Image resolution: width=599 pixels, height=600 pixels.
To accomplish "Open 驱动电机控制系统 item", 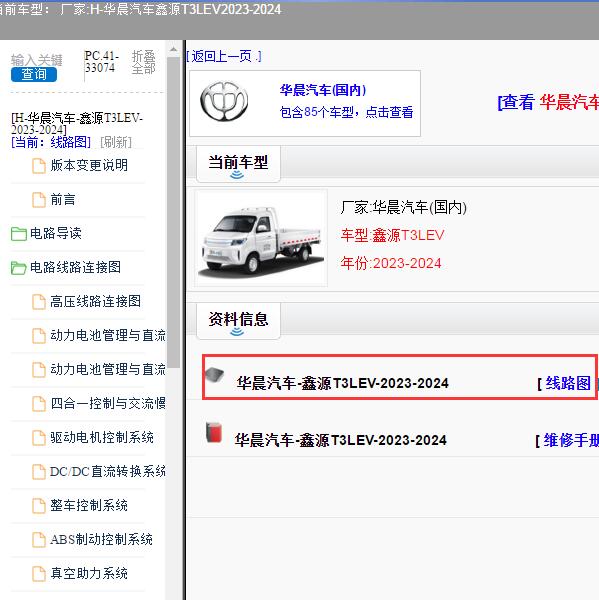I will pos(102,437).
